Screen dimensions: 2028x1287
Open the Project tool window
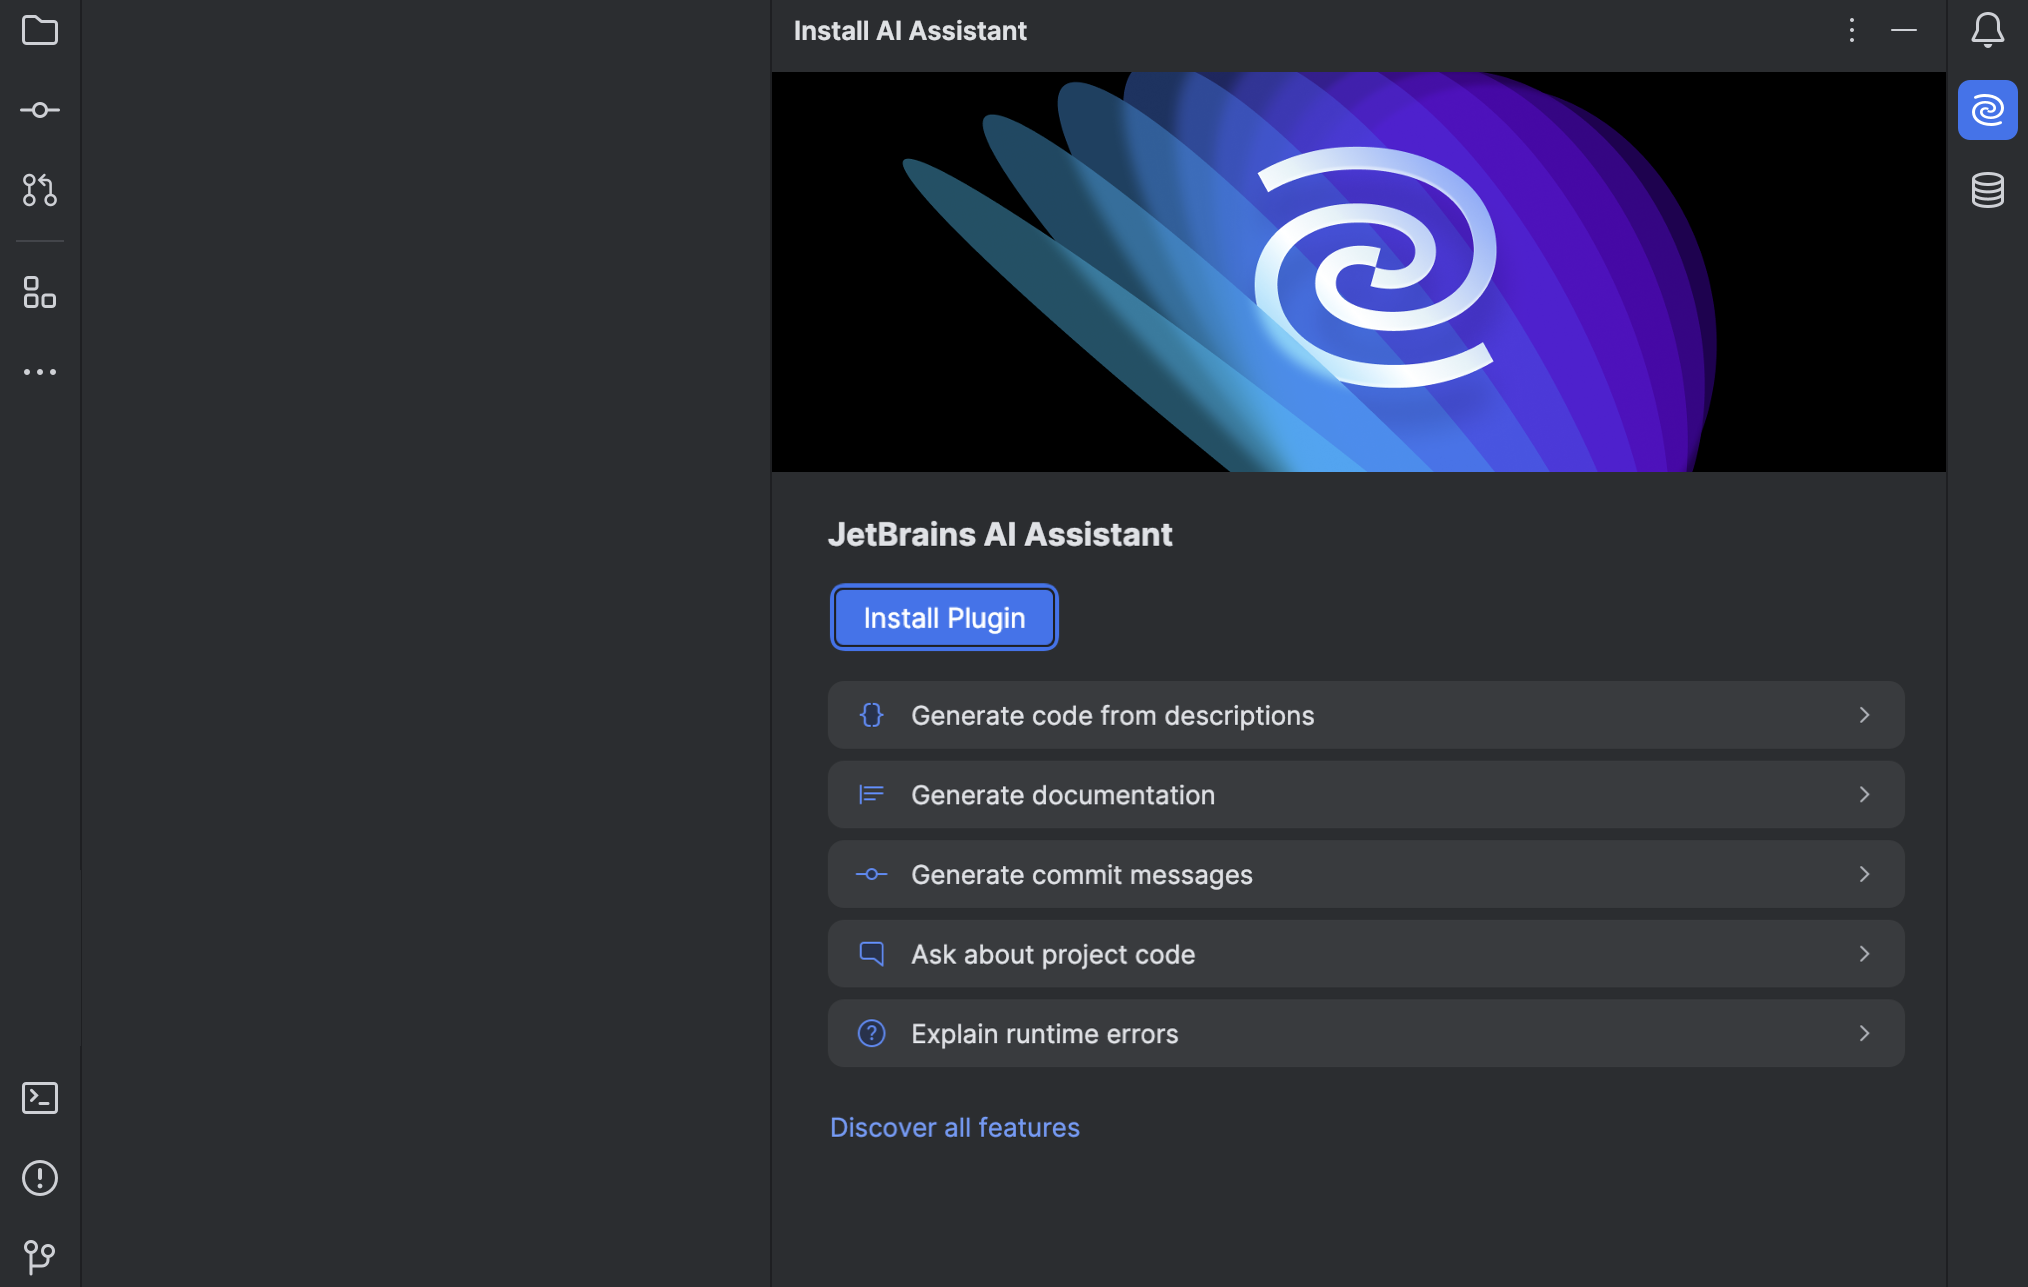(40, 30)
